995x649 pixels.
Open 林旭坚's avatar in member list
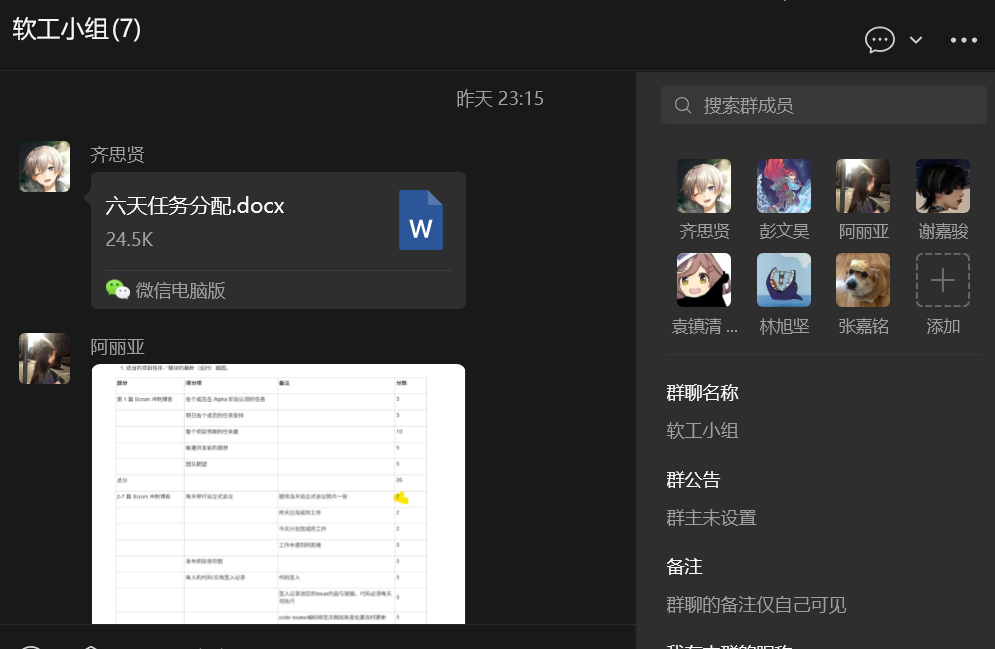pyautogui.click(x=783, y=280)
